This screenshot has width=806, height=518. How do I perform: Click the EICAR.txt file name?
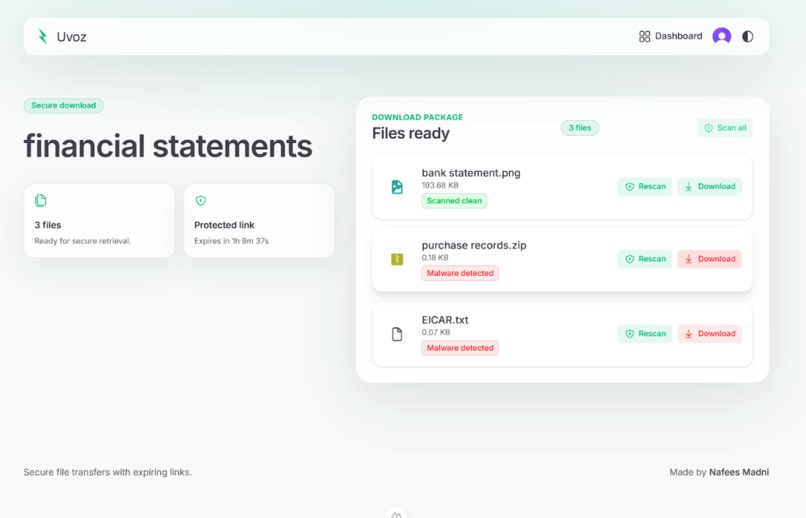445,320
